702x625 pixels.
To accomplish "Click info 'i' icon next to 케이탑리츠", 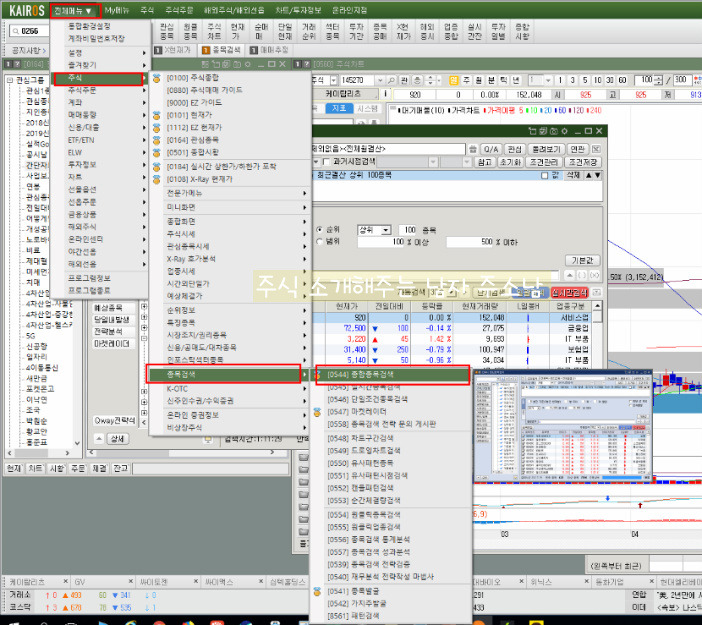I will coord(385,94).
